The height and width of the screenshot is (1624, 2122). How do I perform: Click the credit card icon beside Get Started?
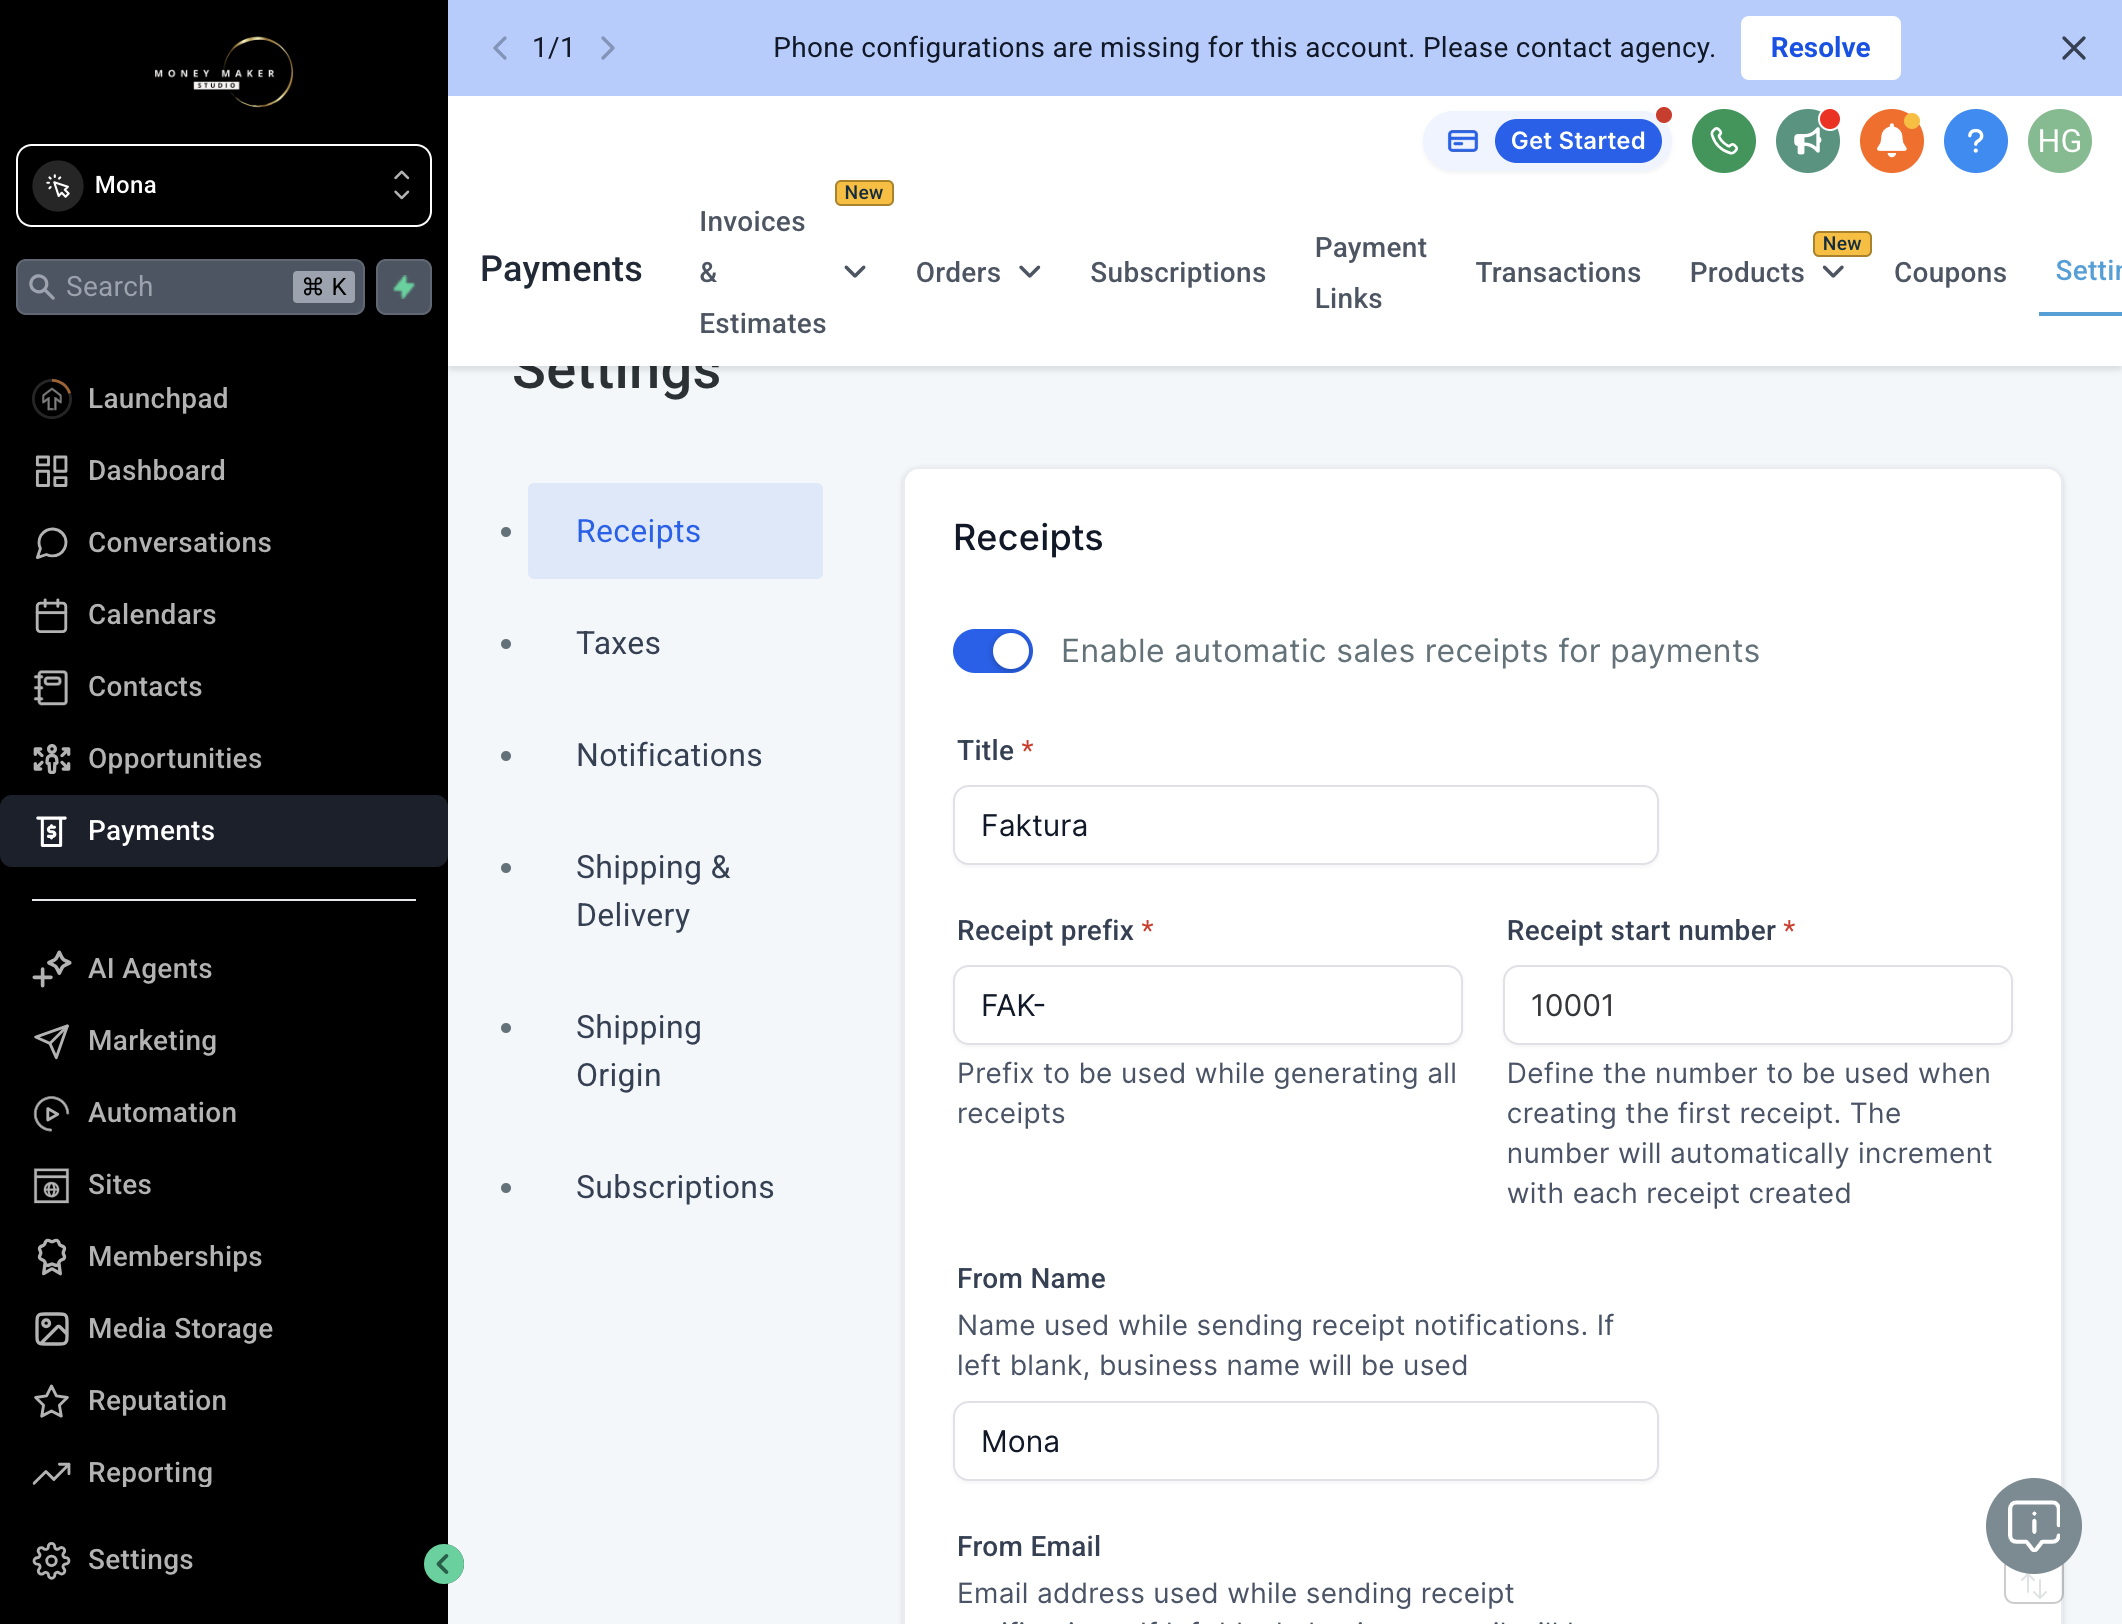[x=1462, y=141]
